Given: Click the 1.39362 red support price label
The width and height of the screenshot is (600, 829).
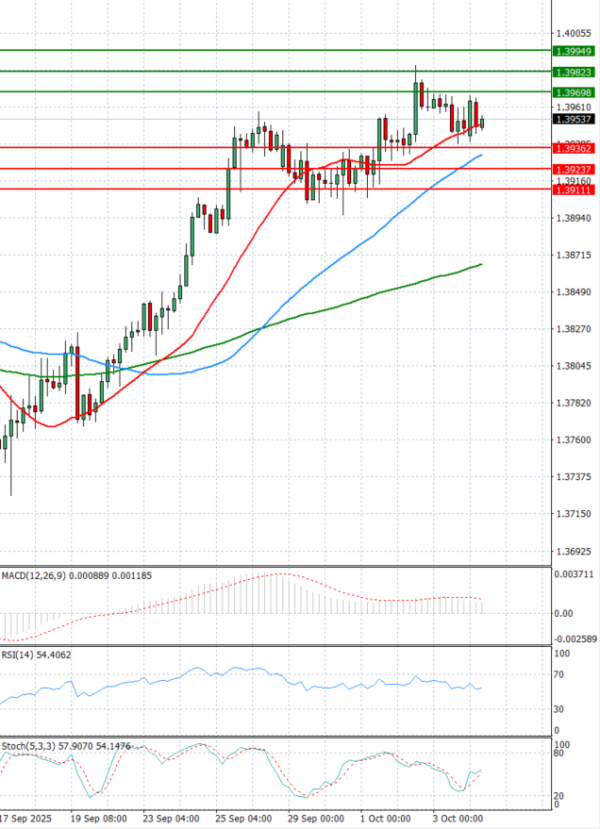Looking at the screenshot, I should coord(574,148).
